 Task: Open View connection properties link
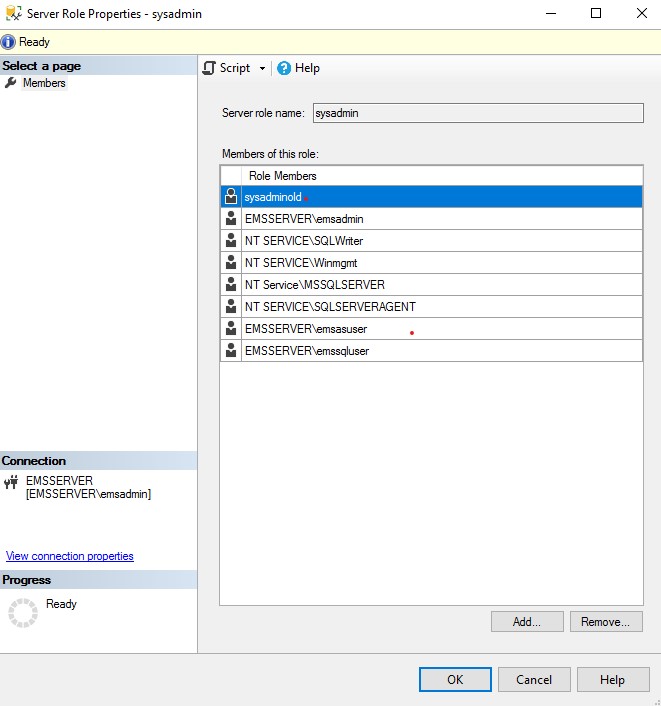(70, 556)
